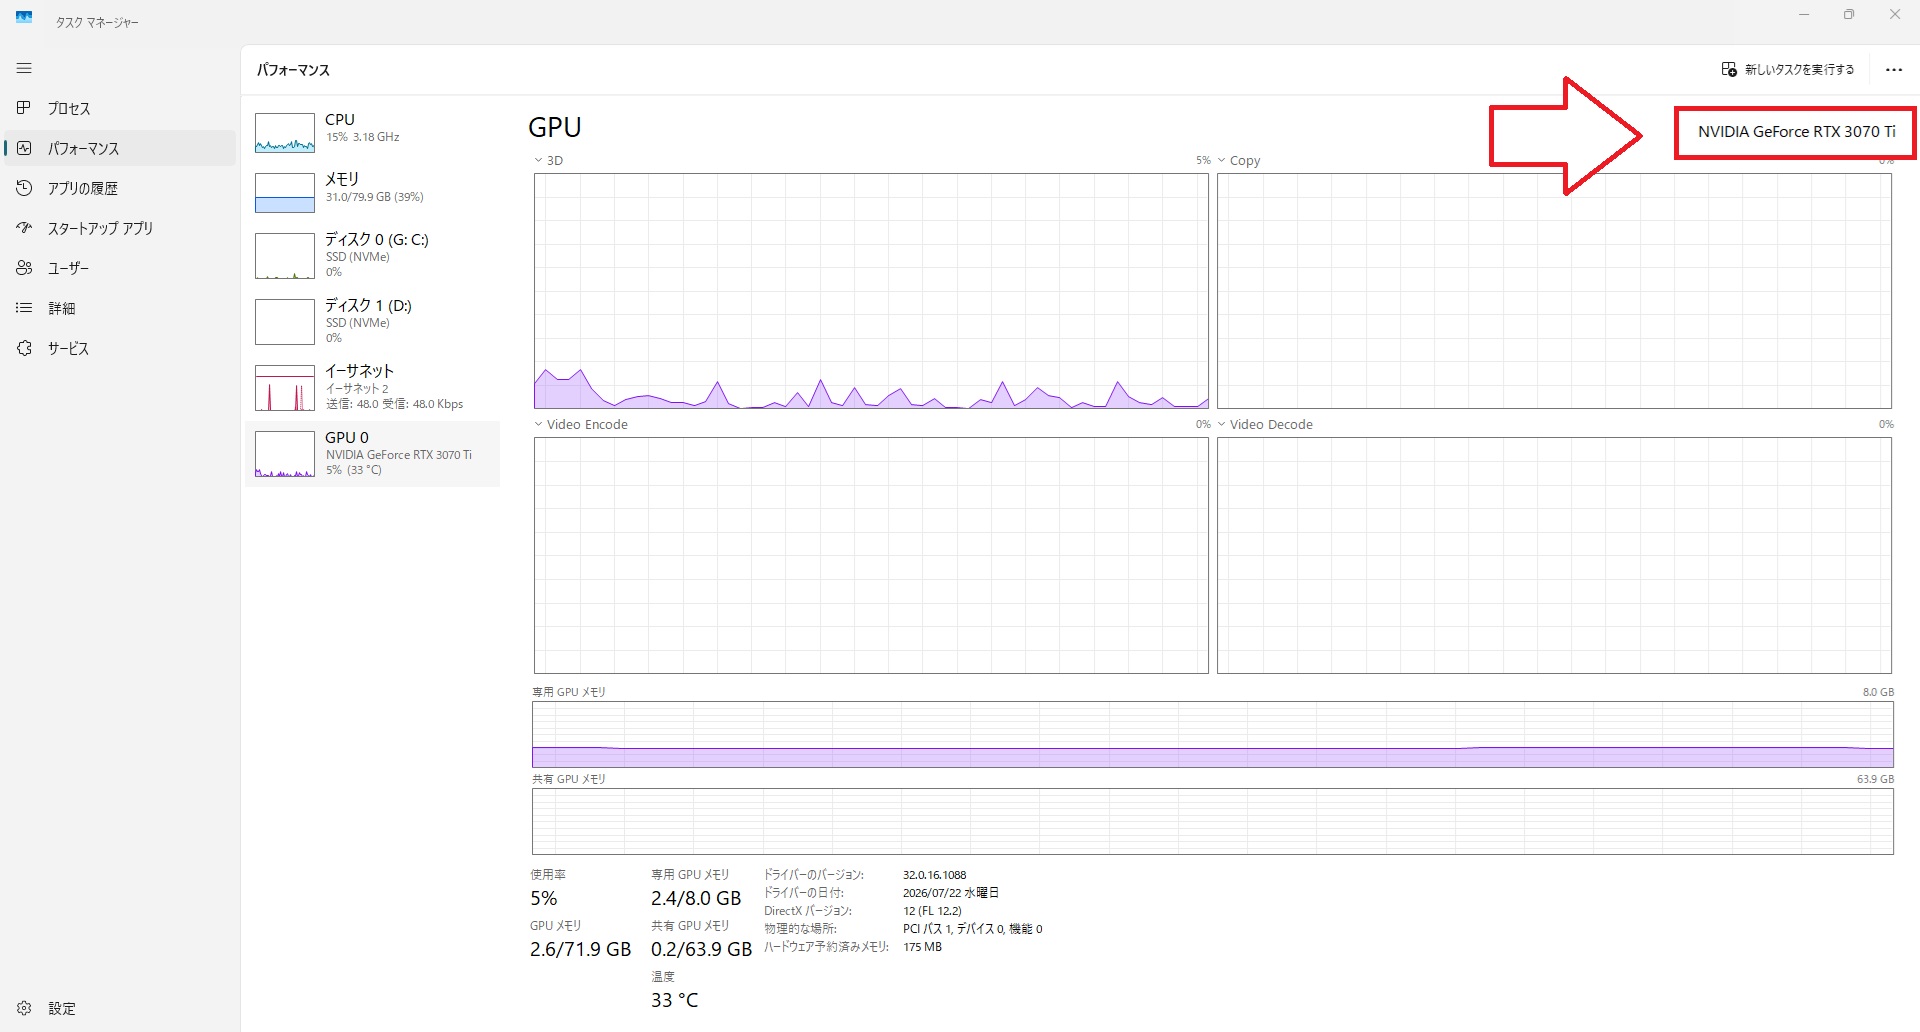
Task: Switch to アプリの履歴 page
Action: point(120,188)
